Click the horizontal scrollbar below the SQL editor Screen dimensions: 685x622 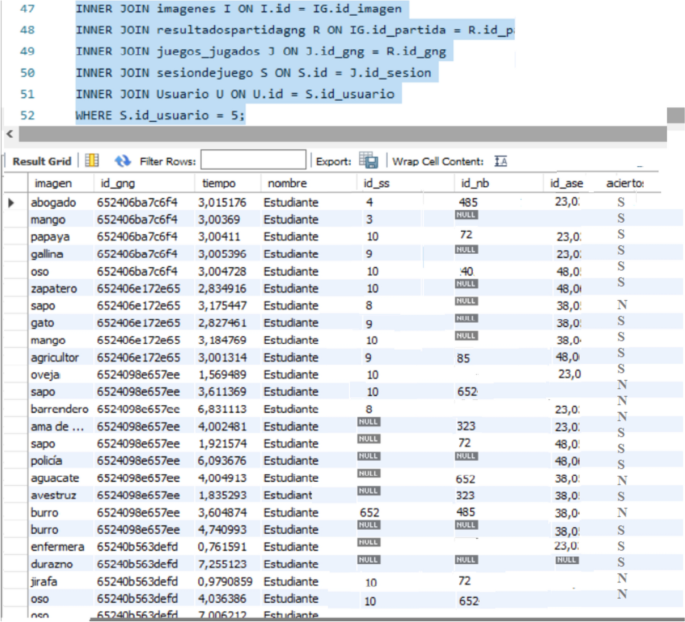[x=340, y=134]
